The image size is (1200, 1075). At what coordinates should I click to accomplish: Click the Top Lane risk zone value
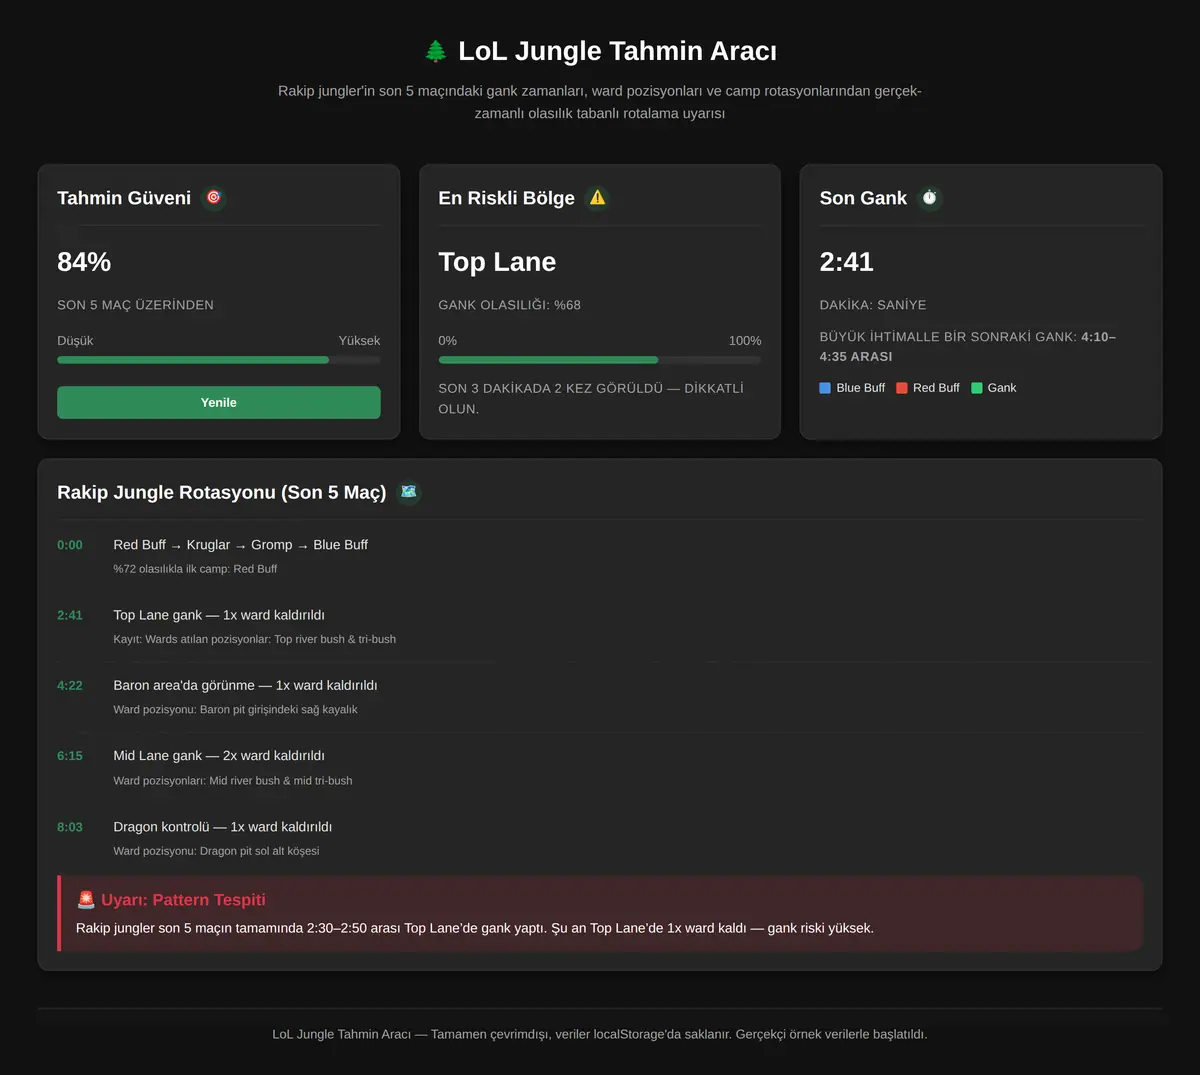coord(497,262)
